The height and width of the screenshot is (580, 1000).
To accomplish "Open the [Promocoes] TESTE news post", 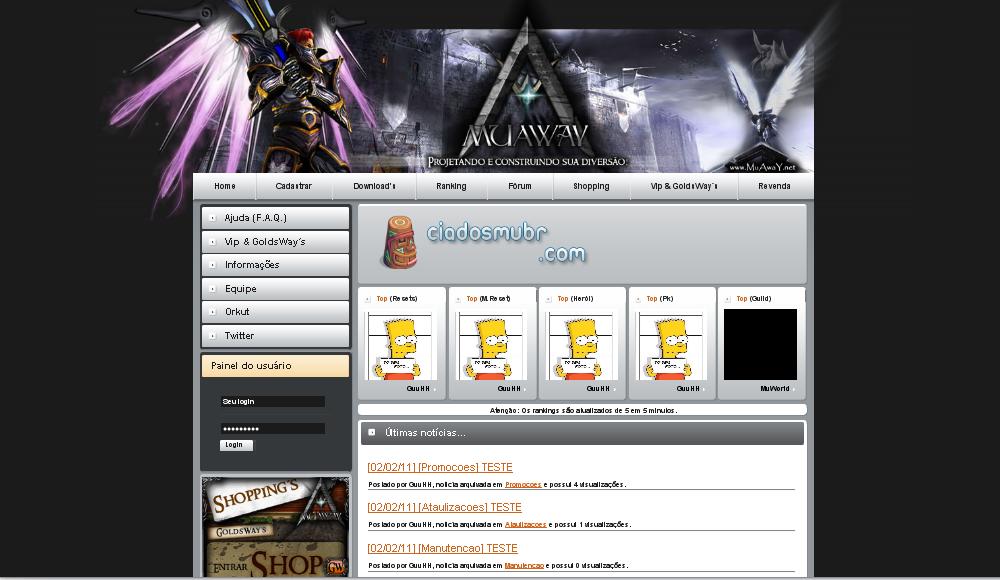I will click(440, 467).
